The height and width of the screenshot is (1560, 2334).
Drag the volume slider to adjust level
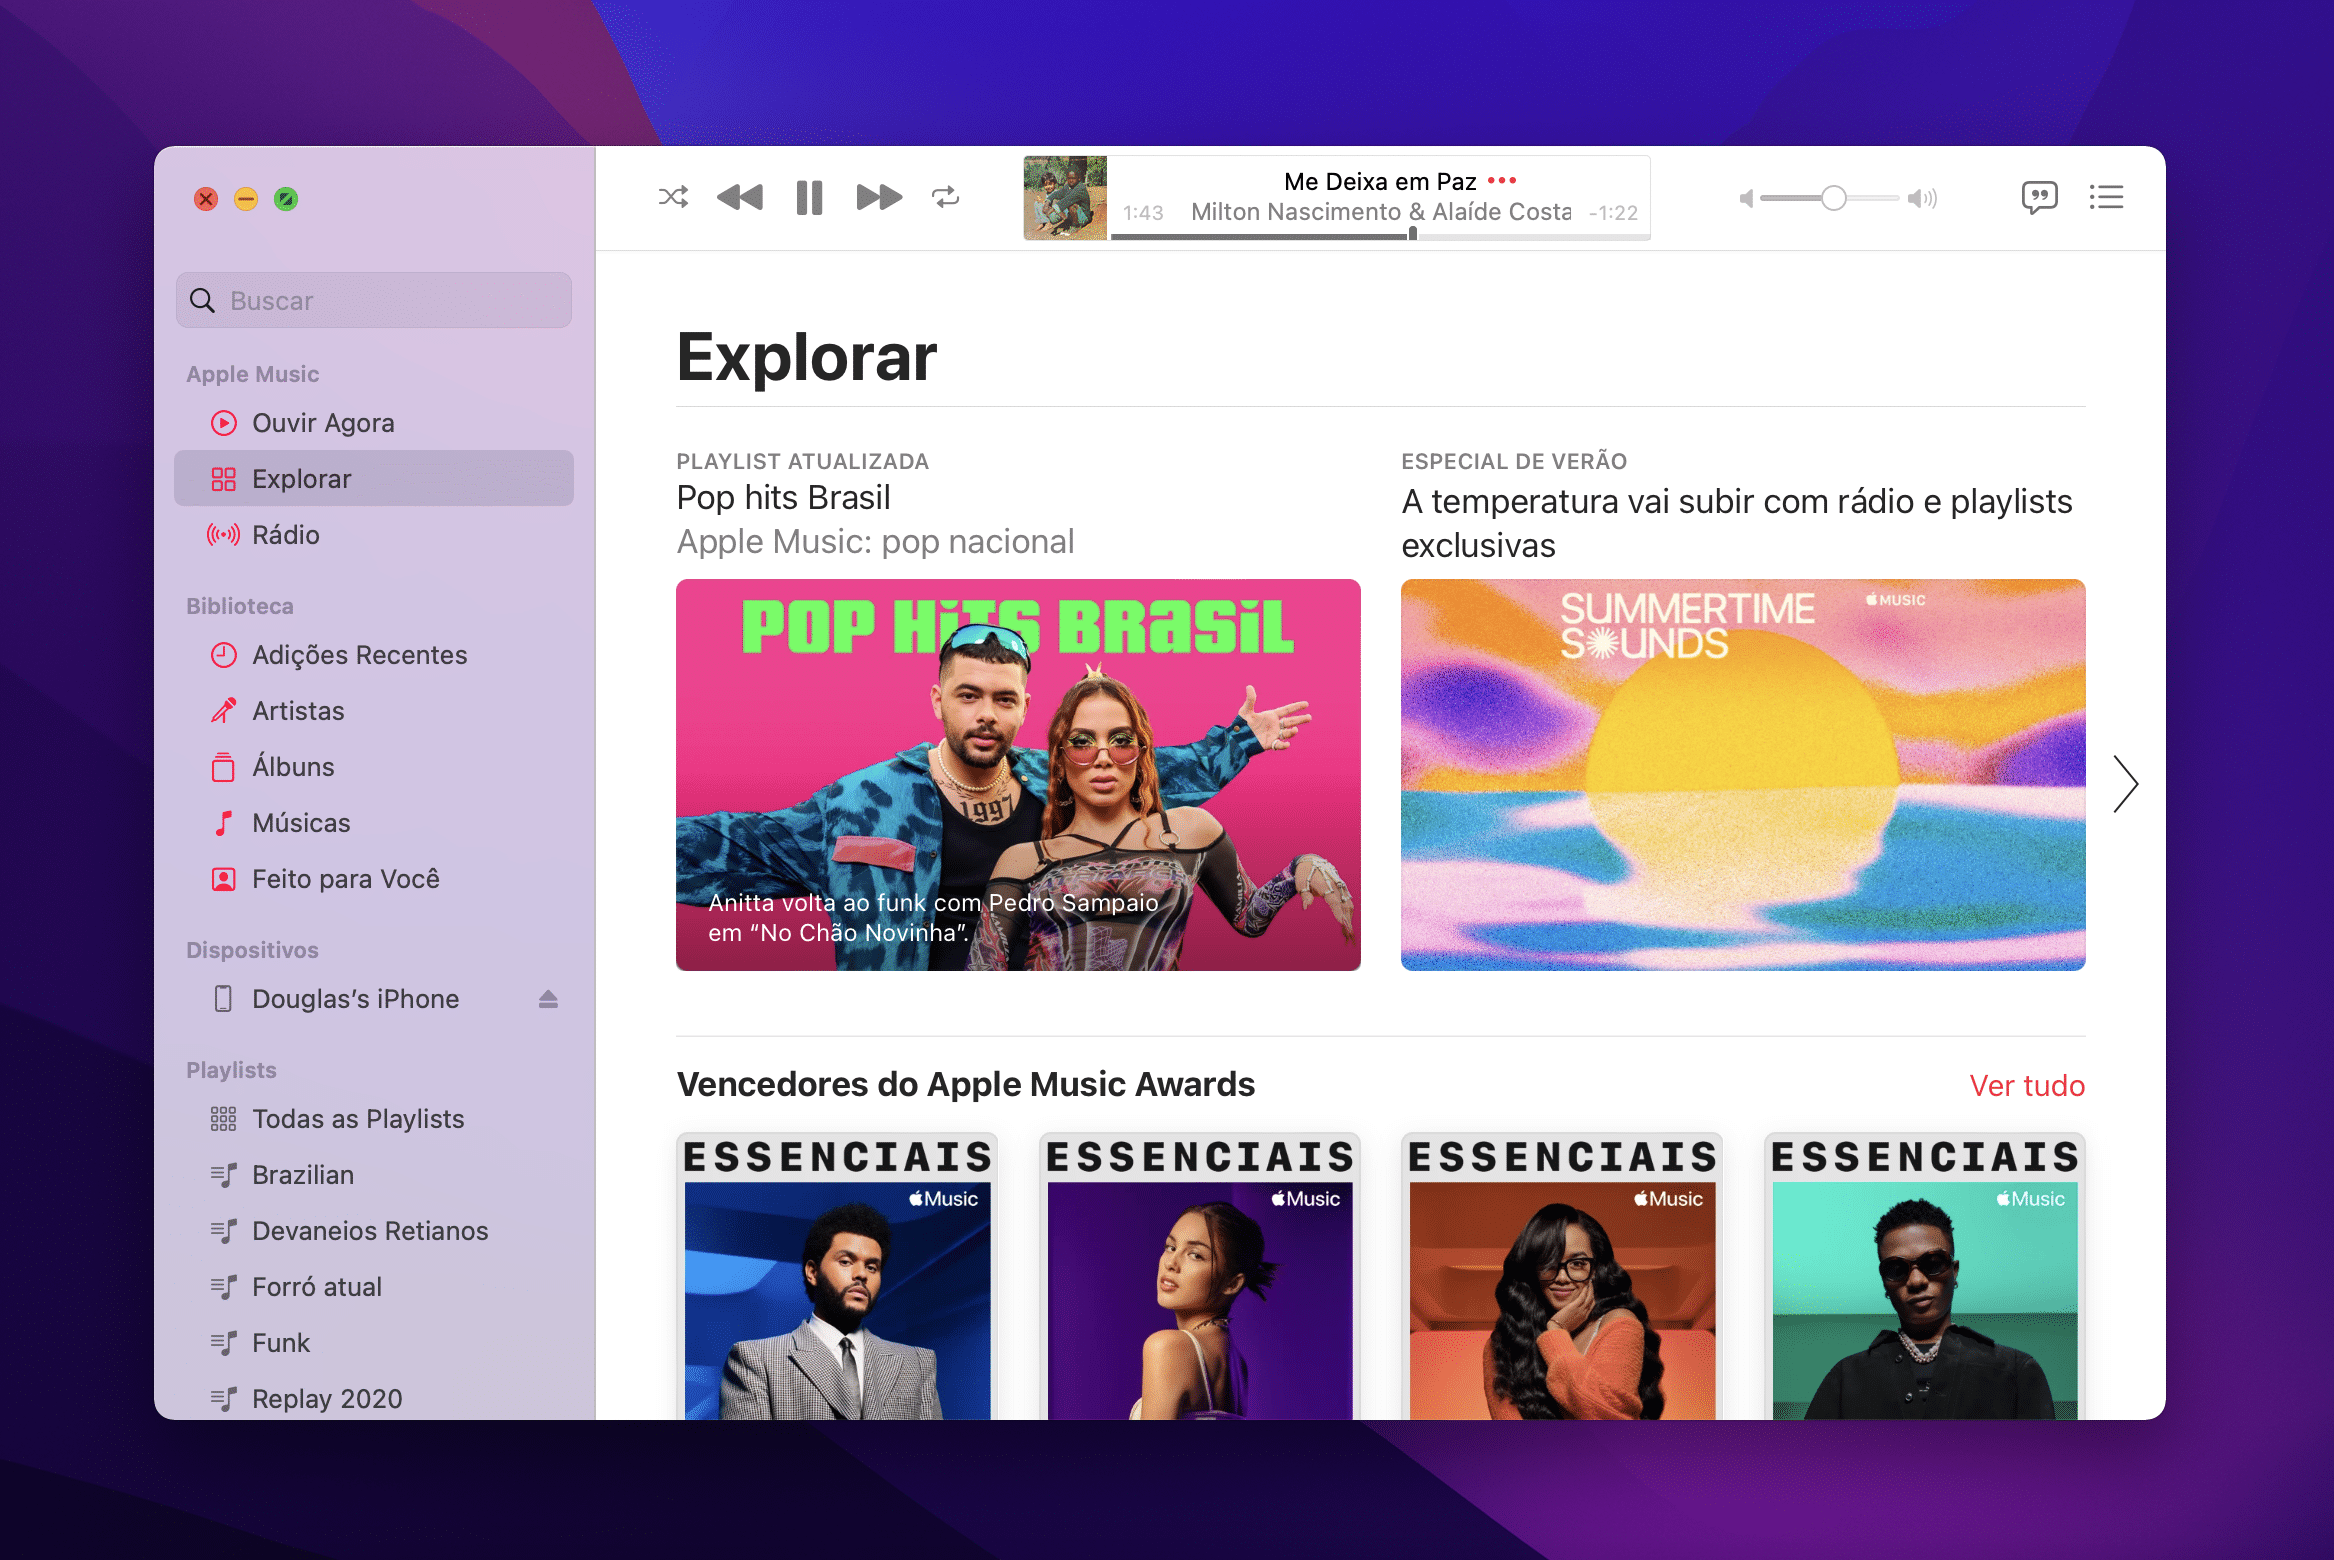pos(1834,197)
